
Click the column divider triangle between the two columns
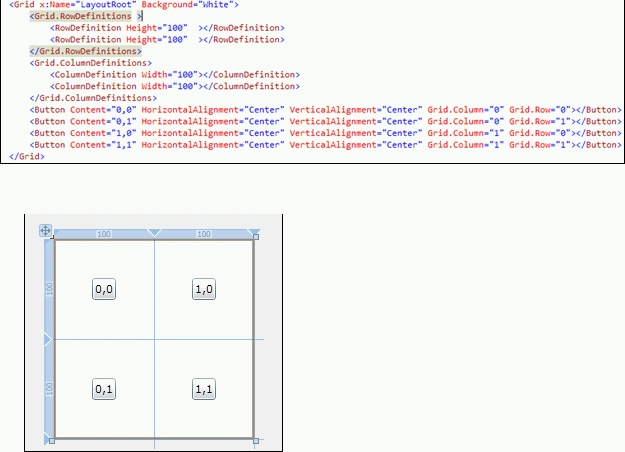coord(154,233)
